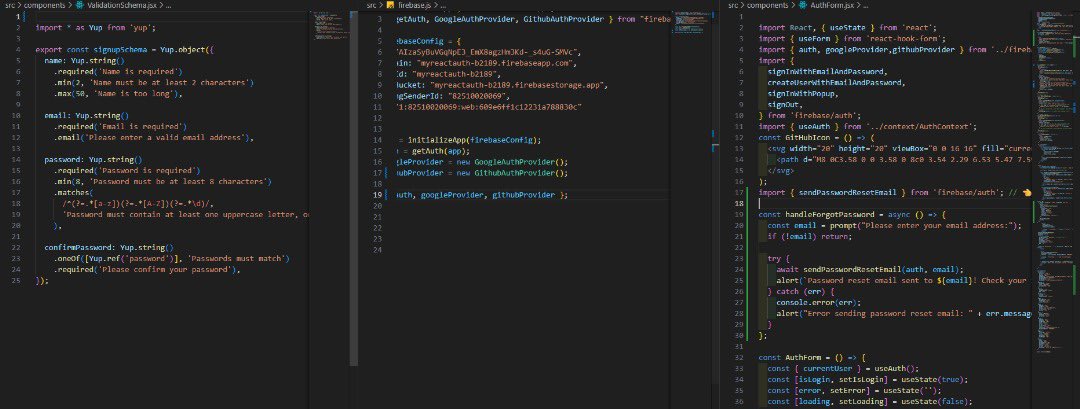Click 'export const signupSchema = Yup.object({' line
Viewport: 1080px width, 409px height.
tap(126, 50)
